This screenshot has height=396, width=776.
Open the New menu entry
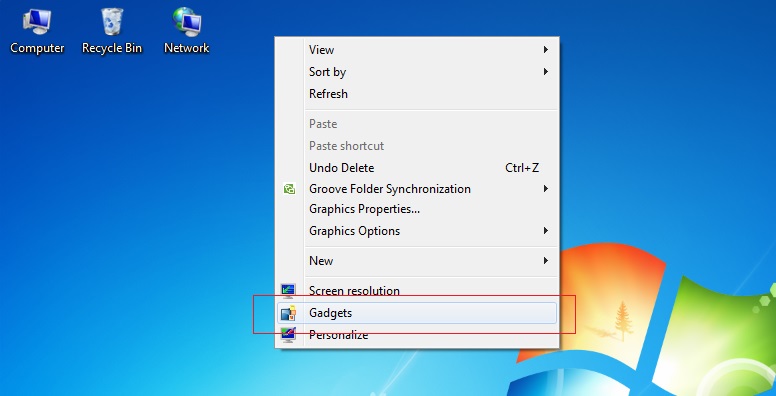[417, 260]
